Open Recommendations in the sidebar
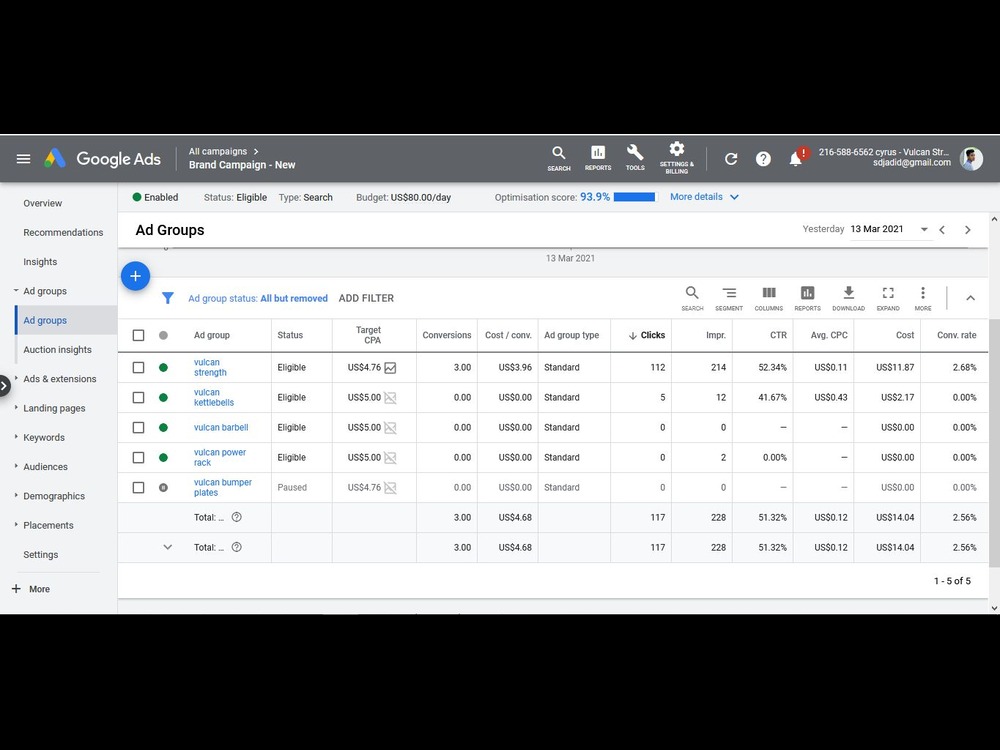The image size is (1000, 750). 63,233
